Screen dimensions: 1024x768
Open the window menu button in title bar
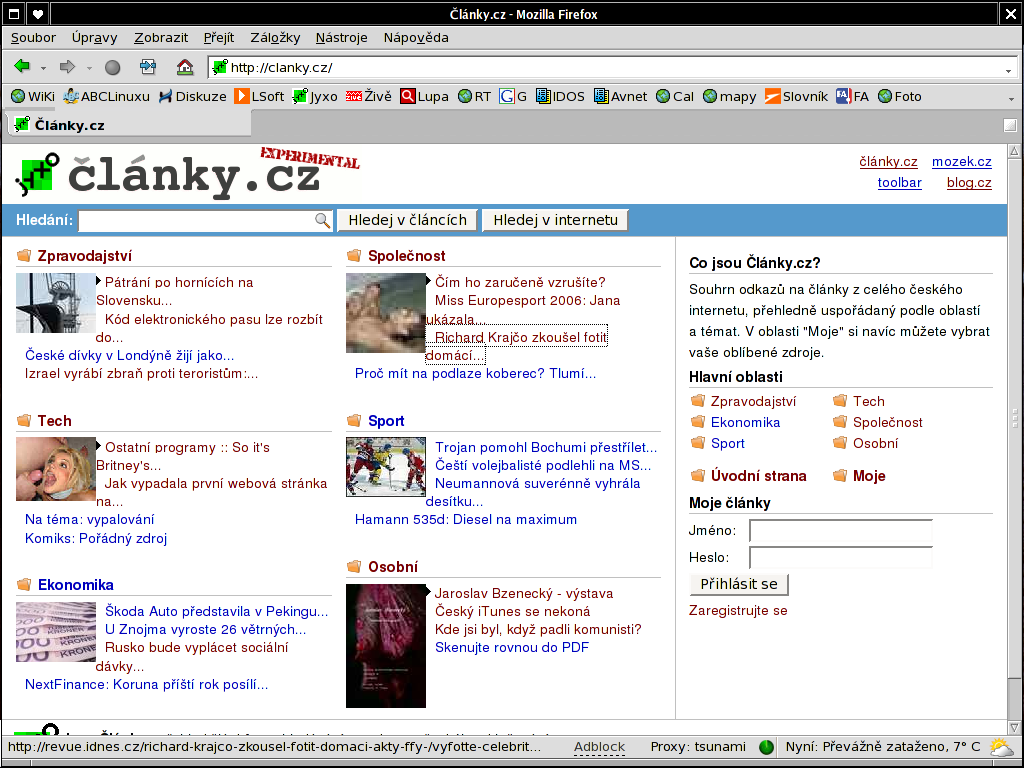[13, 14]
